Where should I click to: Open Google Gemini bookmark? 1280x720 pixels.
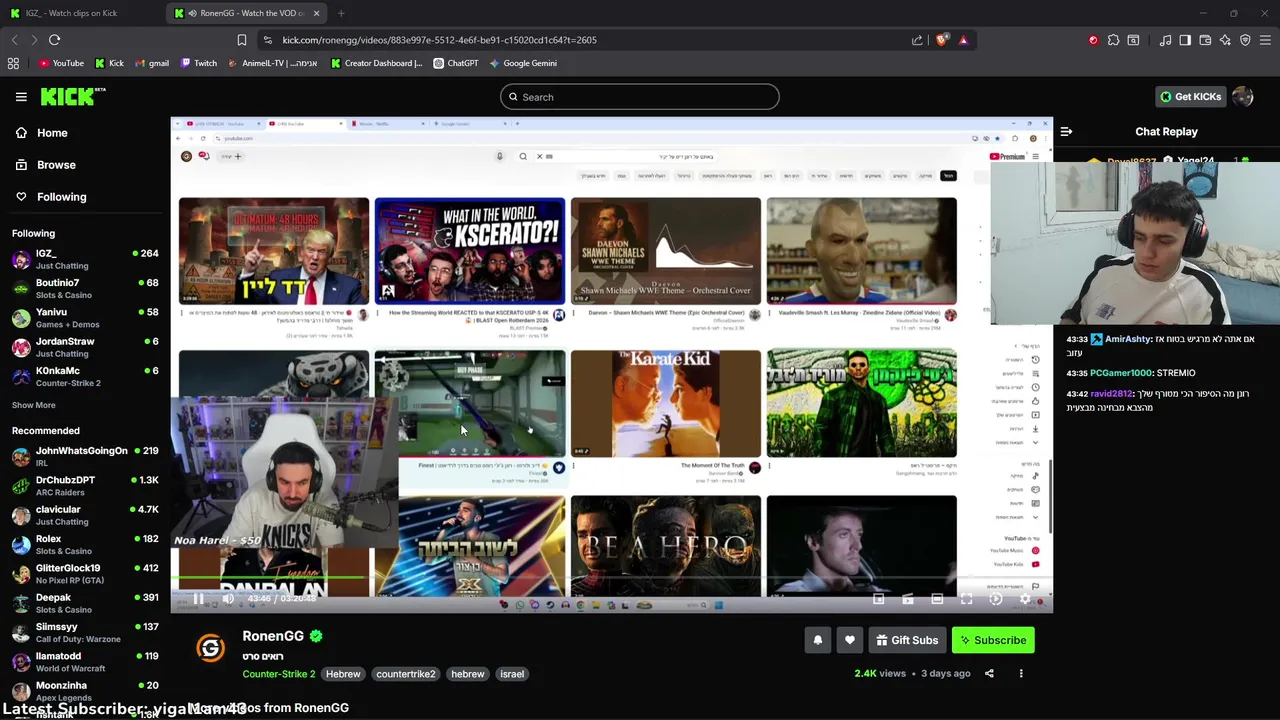click(523, 63)
